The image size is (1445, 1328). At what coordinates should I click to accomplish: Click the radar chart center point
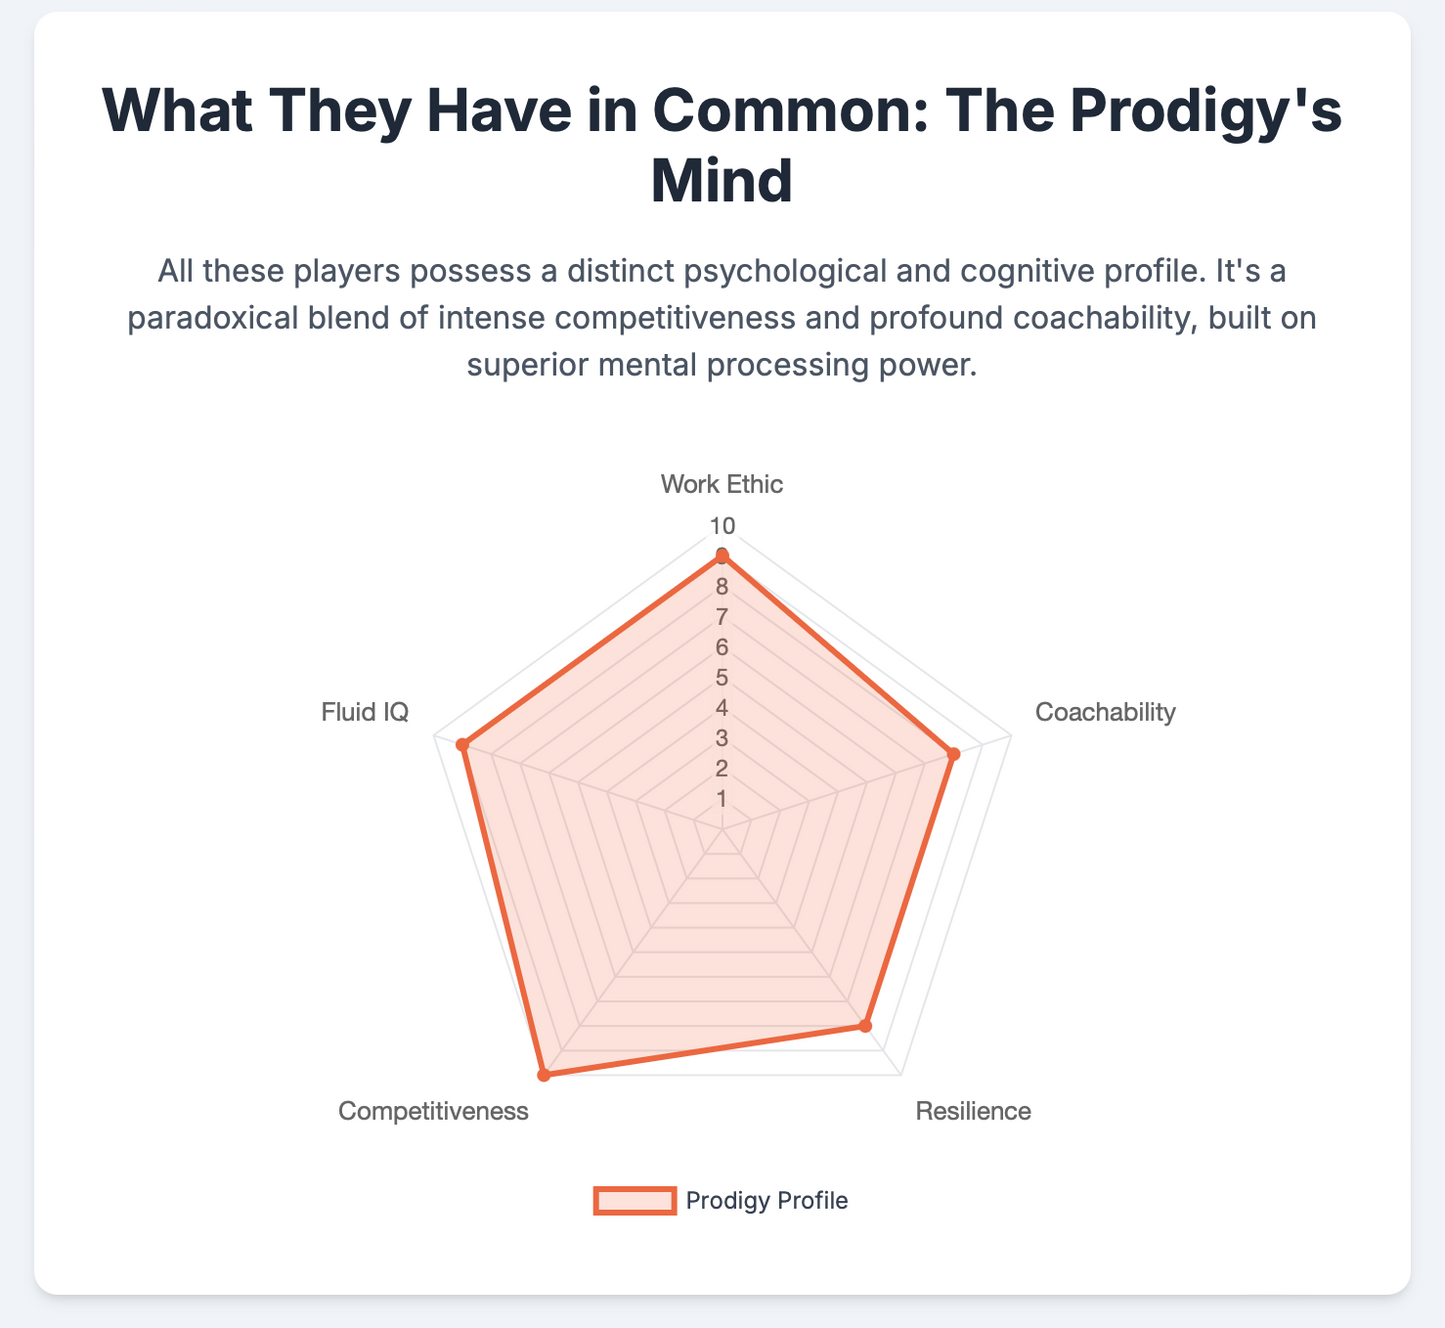(x=722, y=828)
